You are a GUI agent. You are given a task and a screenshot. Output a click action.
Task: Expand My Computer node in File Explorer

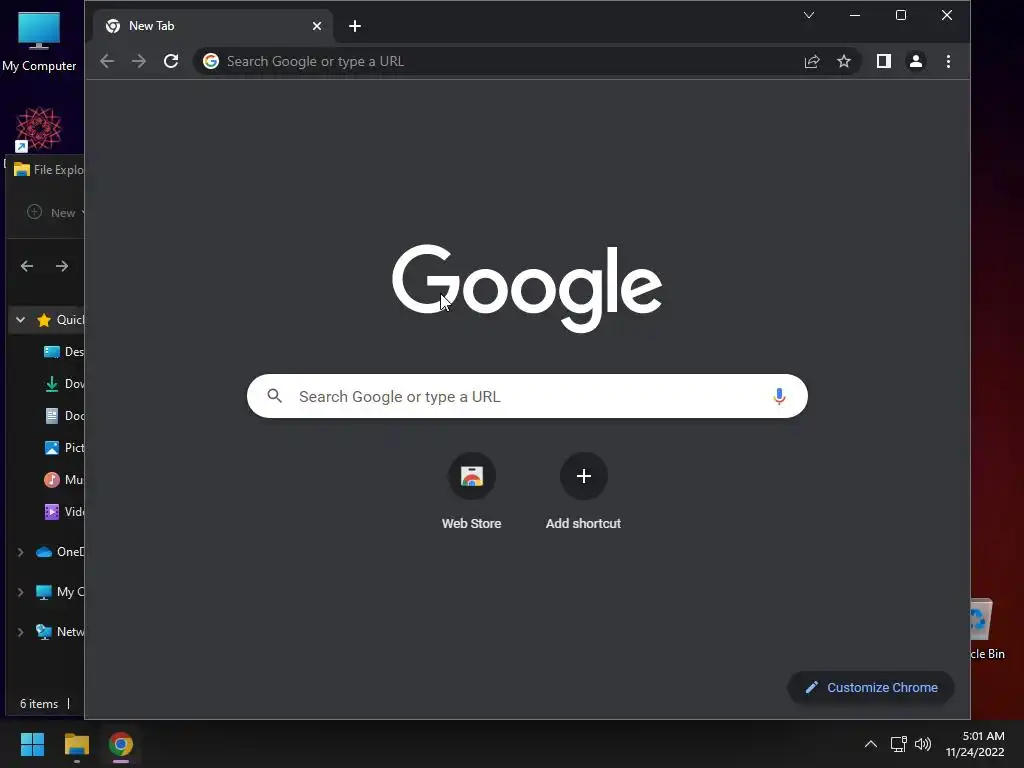(20, 592)
